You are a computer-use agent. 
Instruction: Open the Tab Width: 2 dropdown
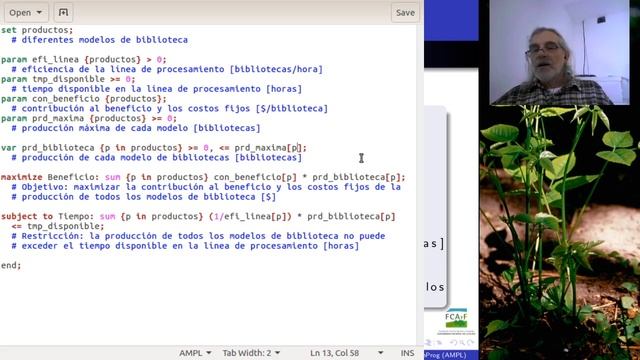point(251,353)
